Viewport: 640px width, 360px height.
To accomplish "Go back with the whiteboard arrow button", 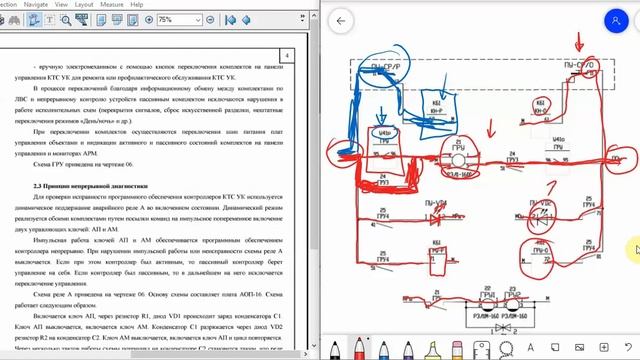I will [341, 21].
